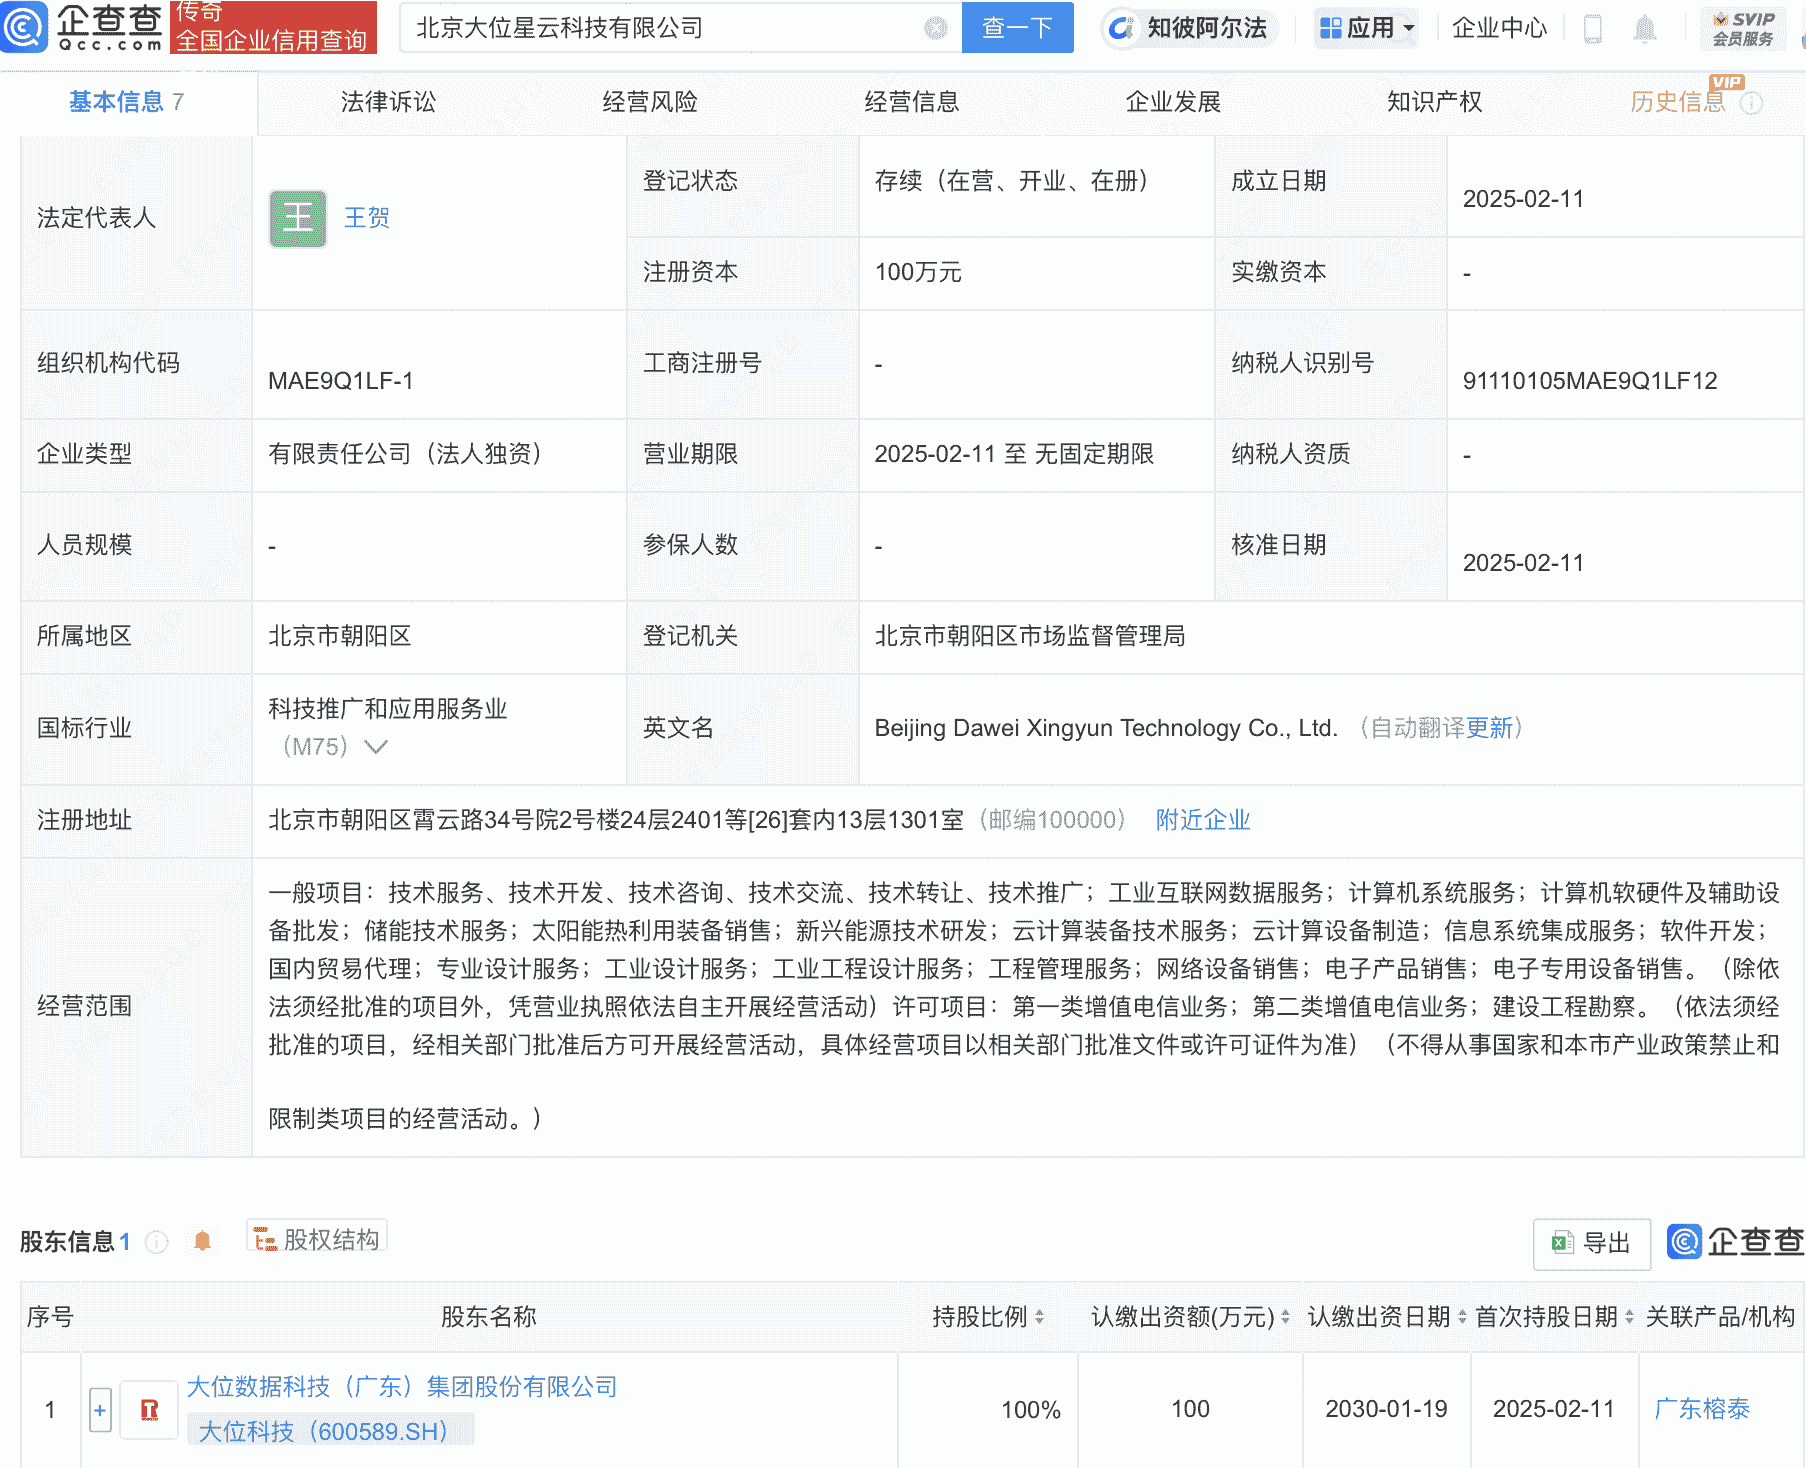The height and width of the screenshot is (1468, 1806).
Task: Toggle the reminder bell beside 股东信息
Action: pyautogui.click(x=202, y=1240)
